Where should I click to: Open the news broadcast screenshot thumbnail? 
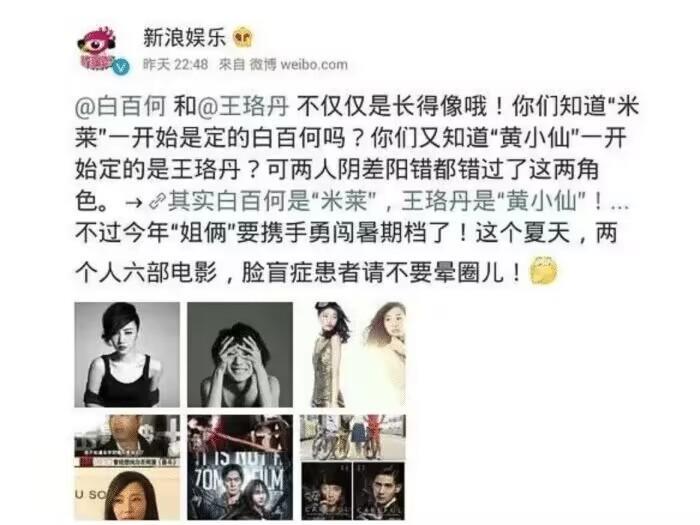point(127,441)
